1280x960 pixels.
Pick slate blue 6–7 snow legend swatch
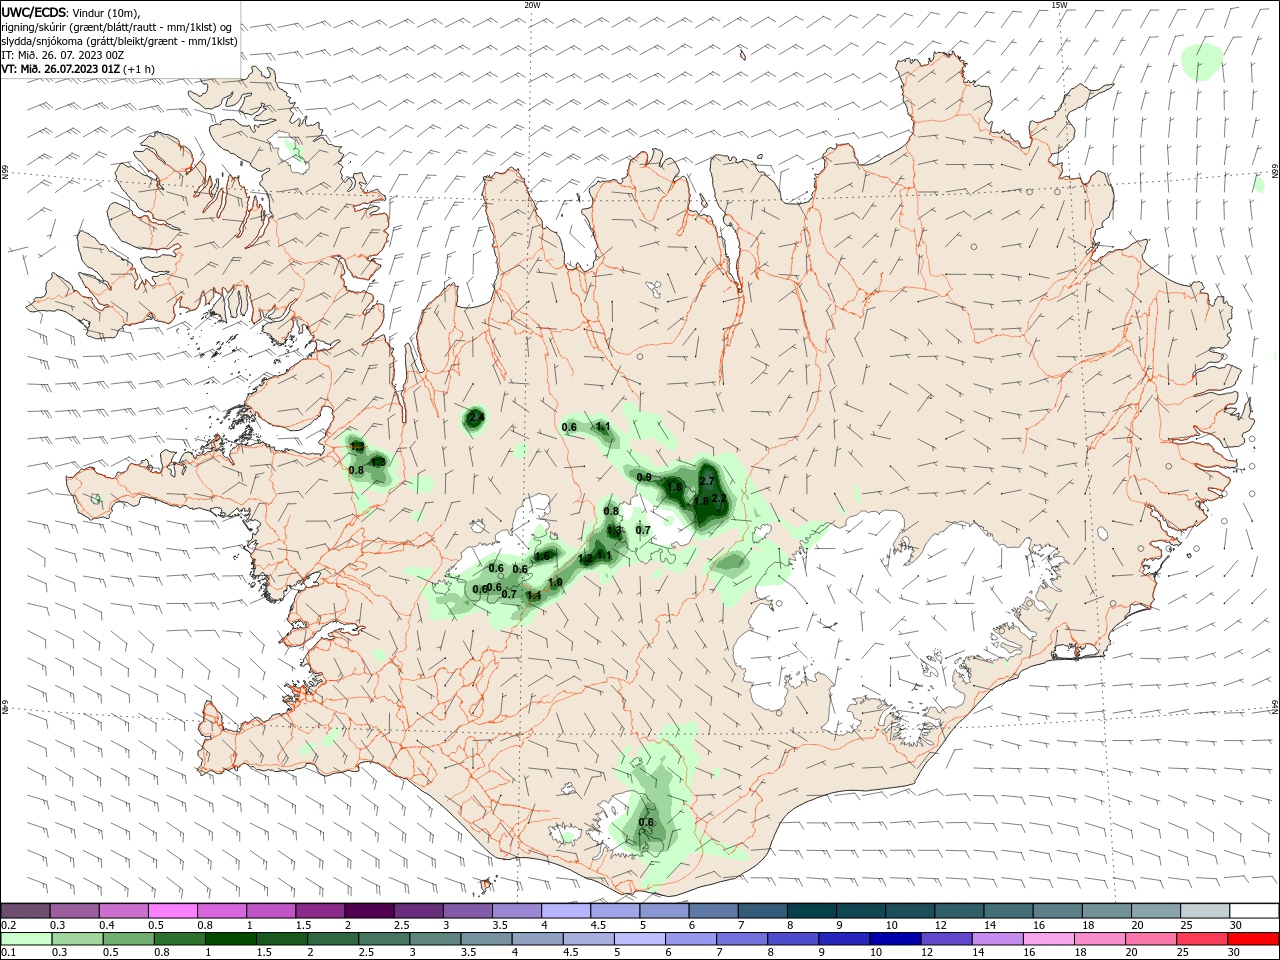pos(713,911)
